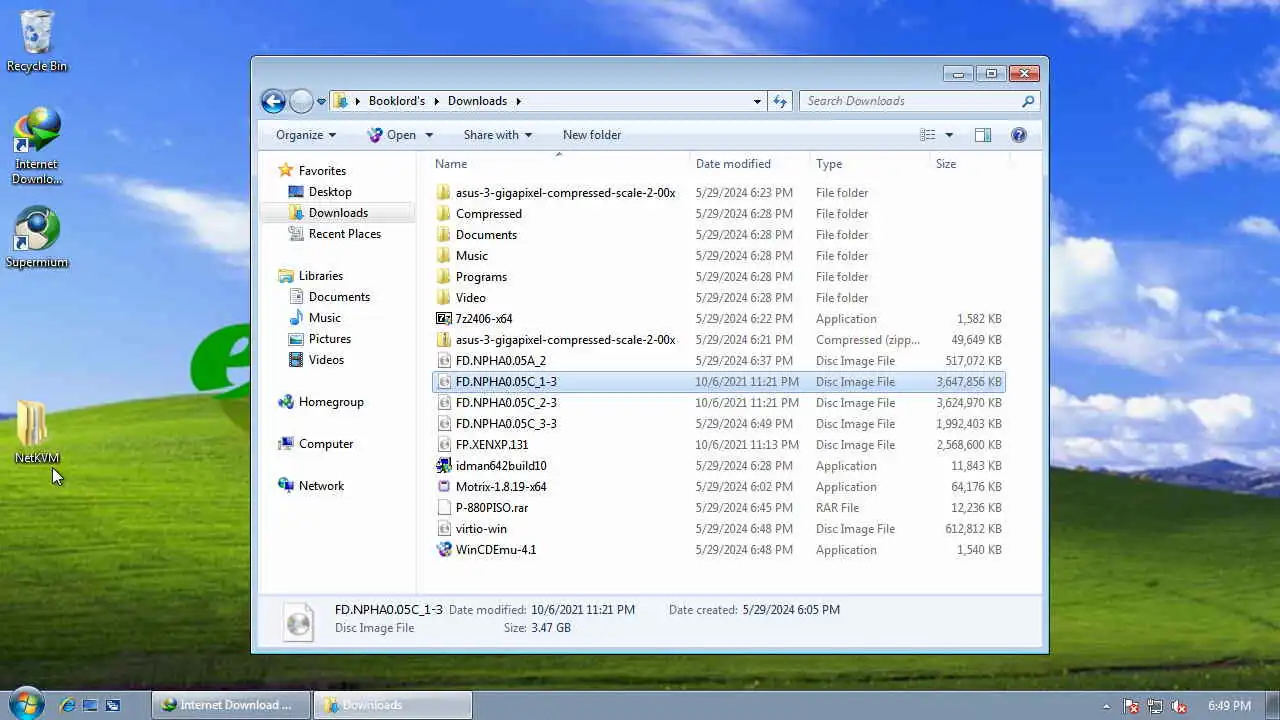Select the NetKVM folder on desktop

click(36, 432)
